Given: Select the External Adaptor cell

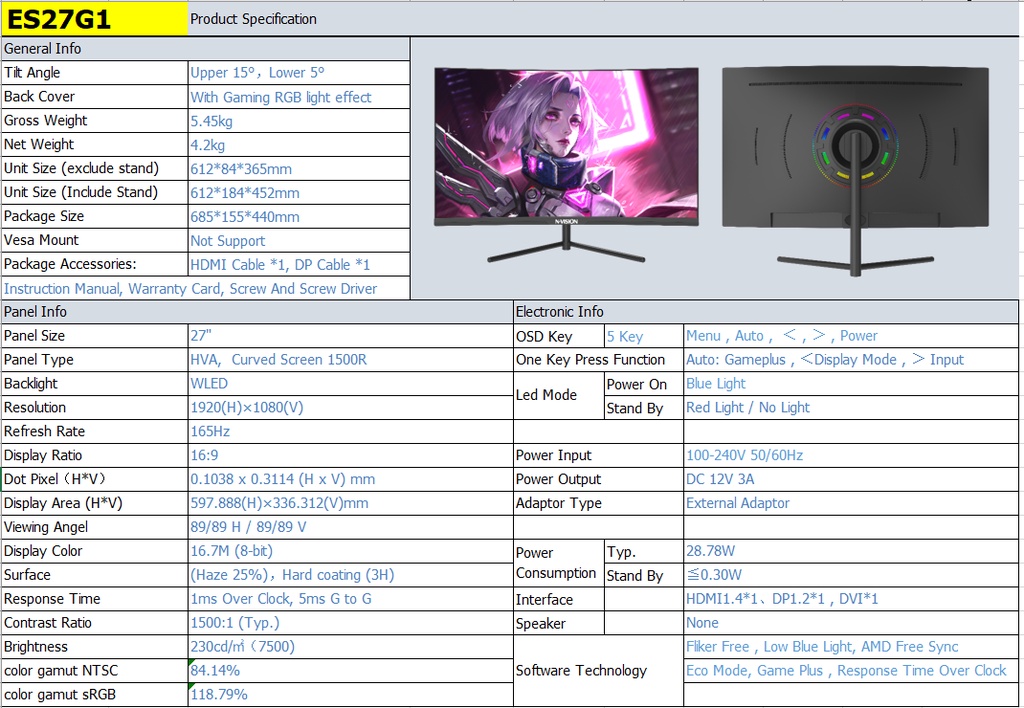Looking at the screenshot, I should point(852,503).
